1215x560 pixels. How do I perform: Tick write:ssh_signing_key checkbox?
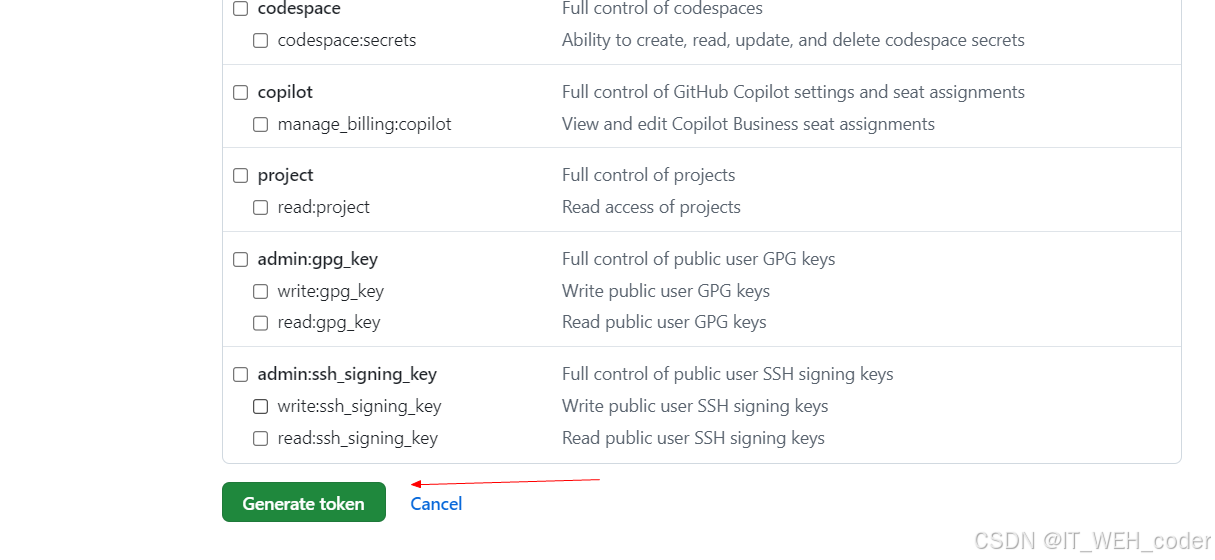(260, 406)
